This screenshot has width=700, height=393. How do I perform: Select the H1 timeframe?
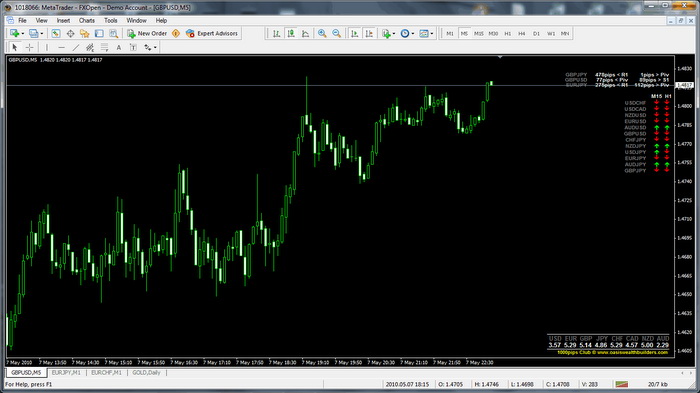point(508,33)
